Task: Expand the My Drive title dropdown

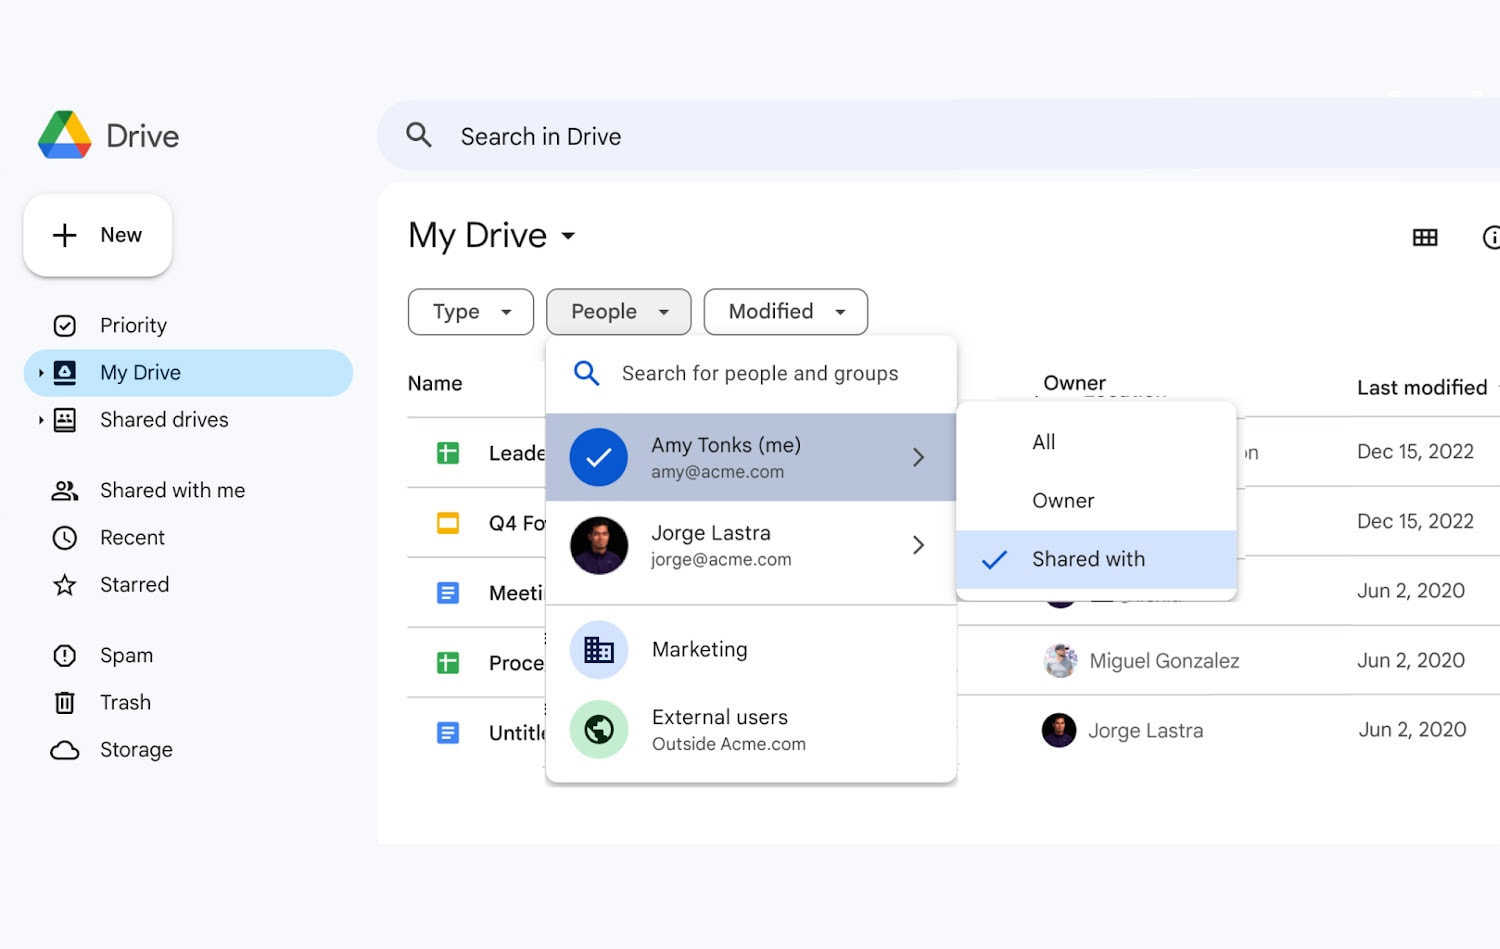Action: [x=567, y=237]
